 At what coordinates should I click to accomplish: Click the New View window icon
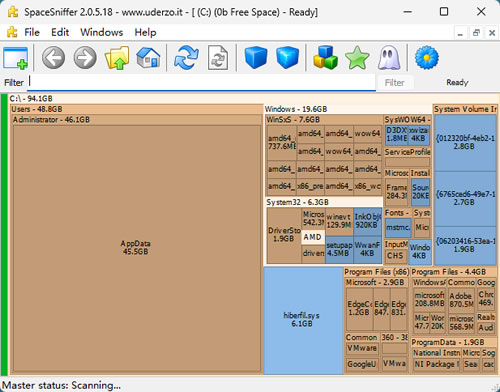[x=15, y=58]
